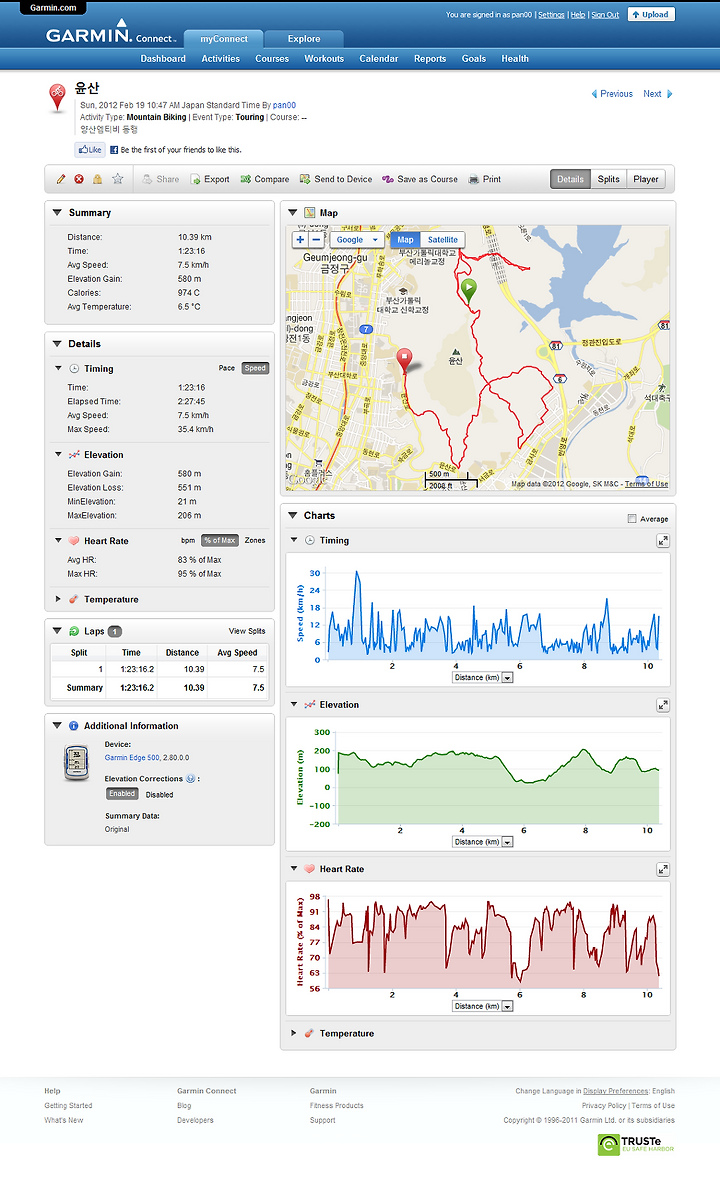Open the Google map provider dropdown
The height and width of the screenshot is (1179, 720).
[x=357, y=240]
